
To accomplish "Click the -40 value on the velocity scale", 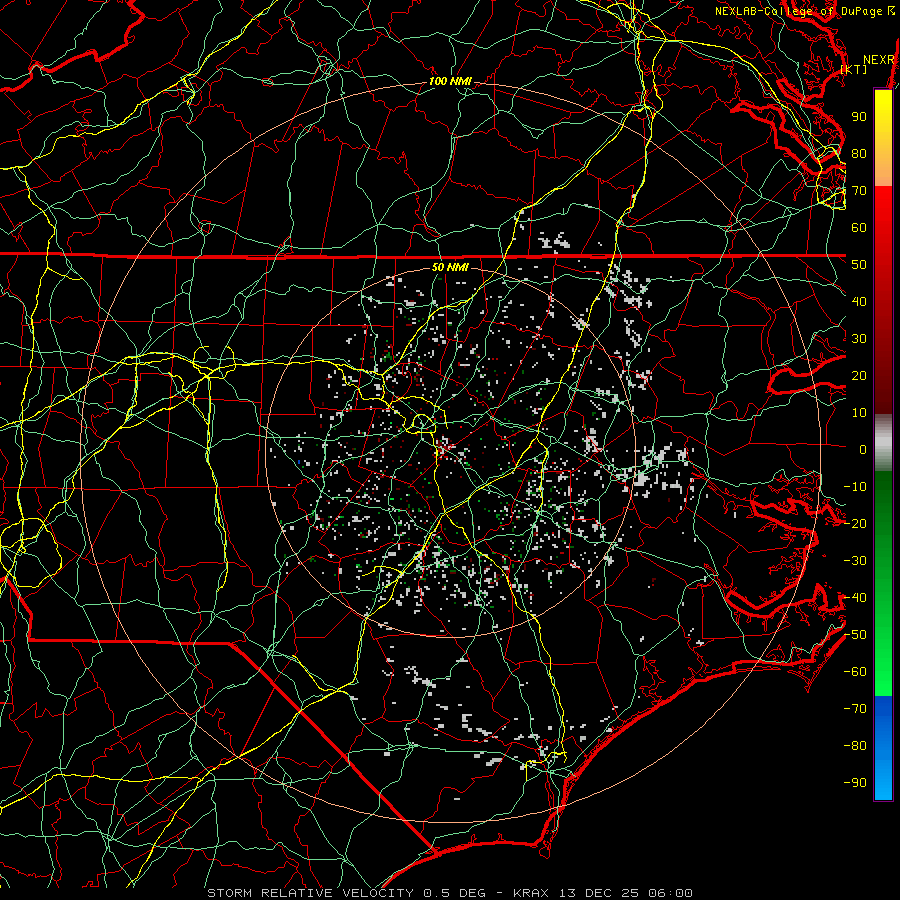I will 855,598.
